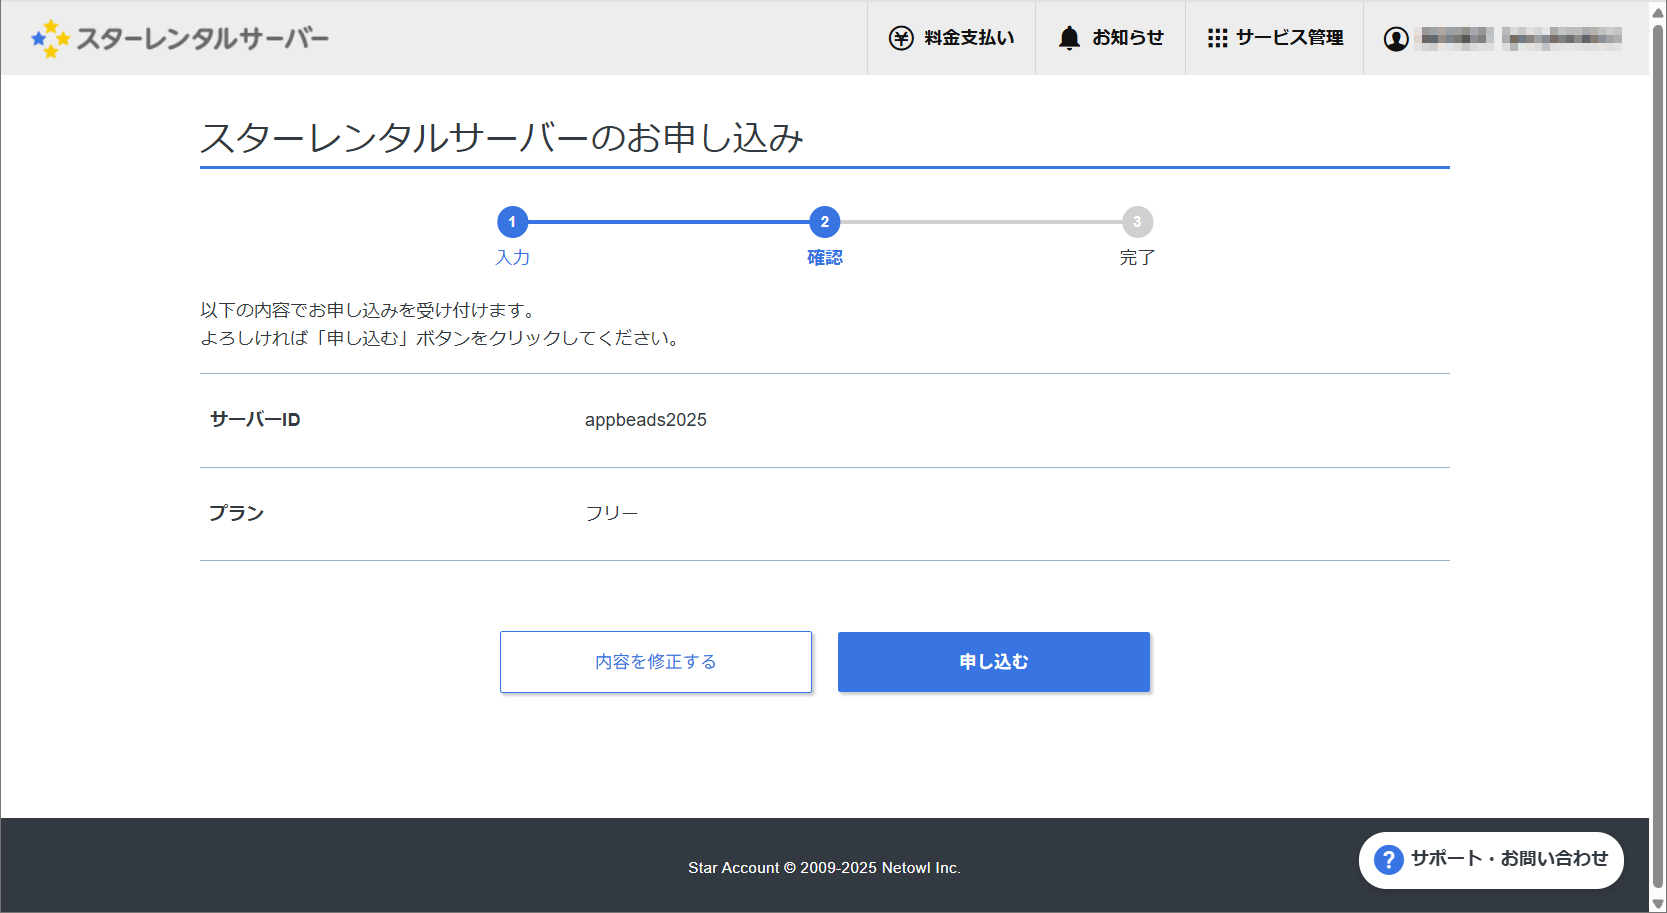Open サポート・お問い合わせ support widget
The width and height of the screenshot is (1667, 913).
[x=1491, y=859]
